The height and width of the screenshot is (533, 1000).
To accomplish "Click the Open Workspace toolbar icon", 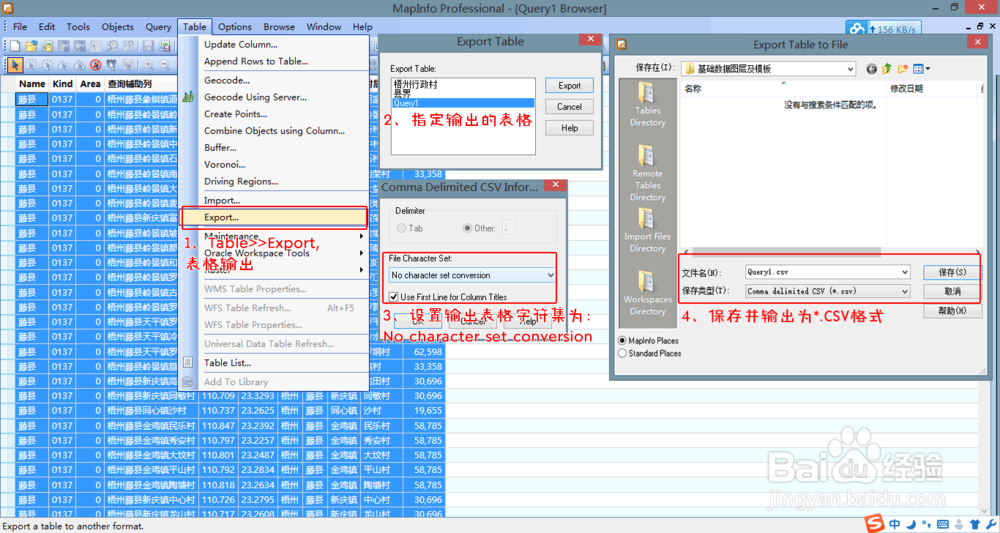I will [x=47, y=46].
